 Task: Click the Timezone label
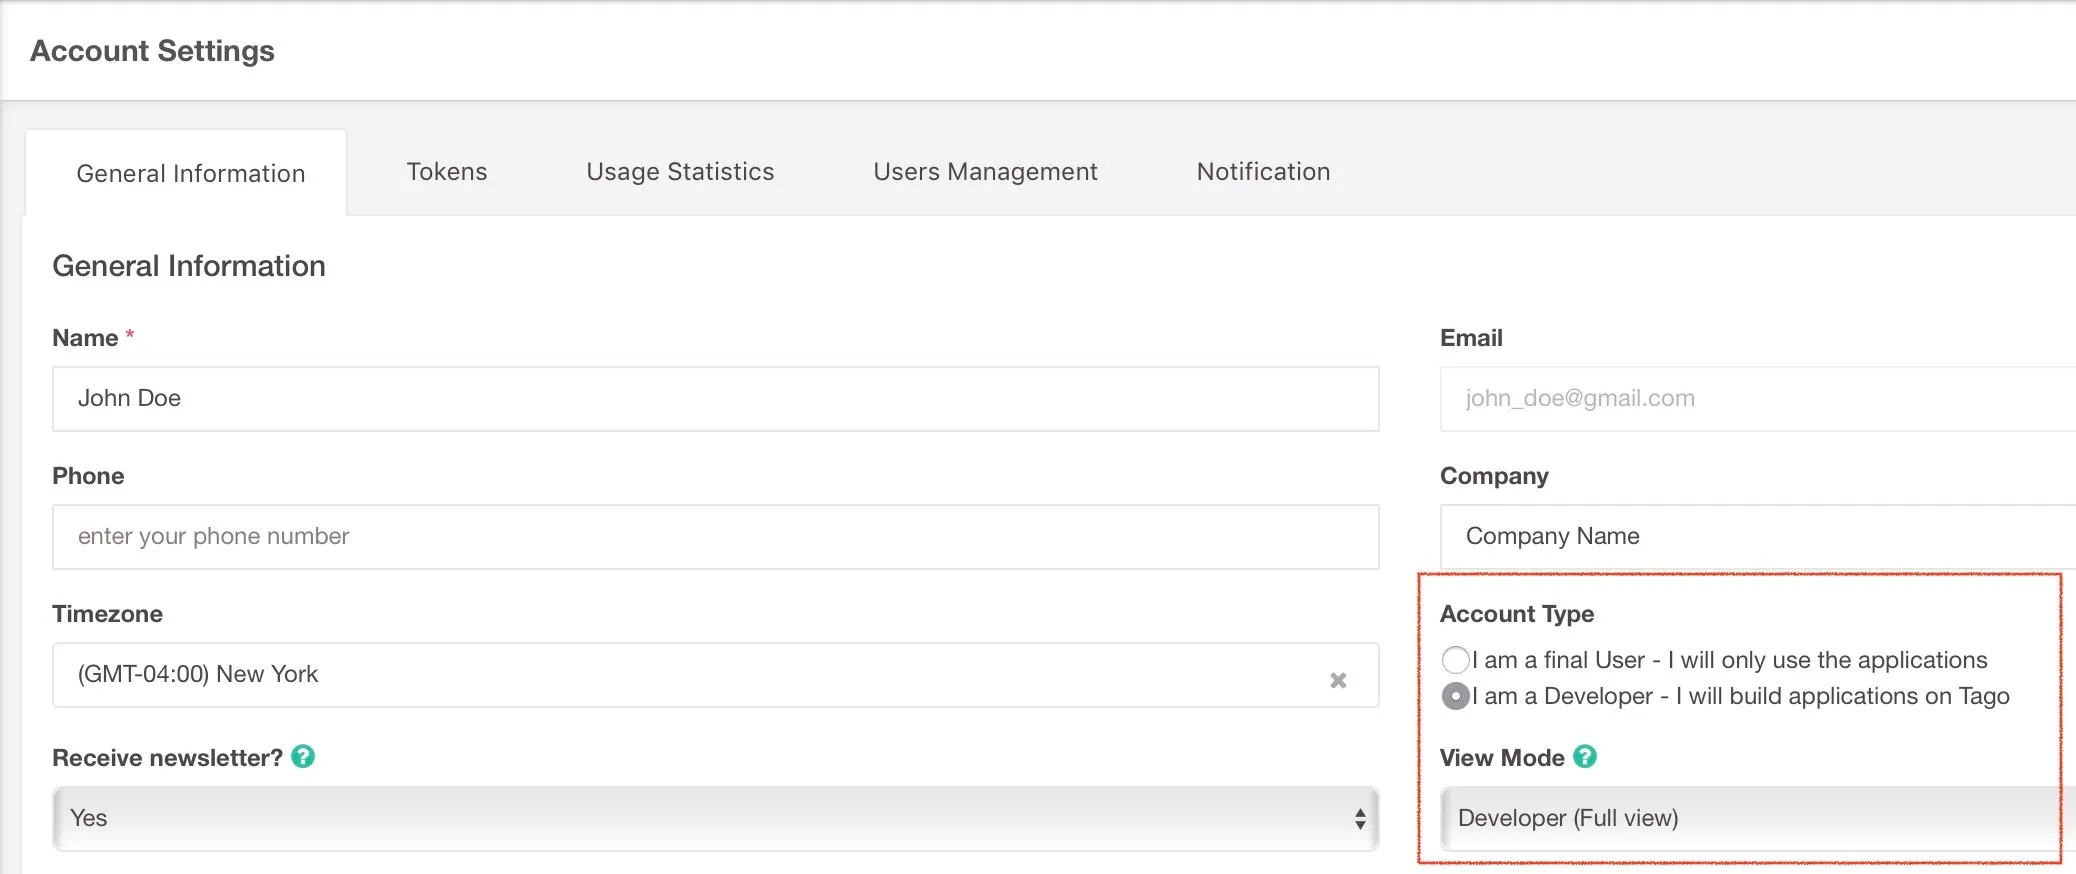[107, 614]
